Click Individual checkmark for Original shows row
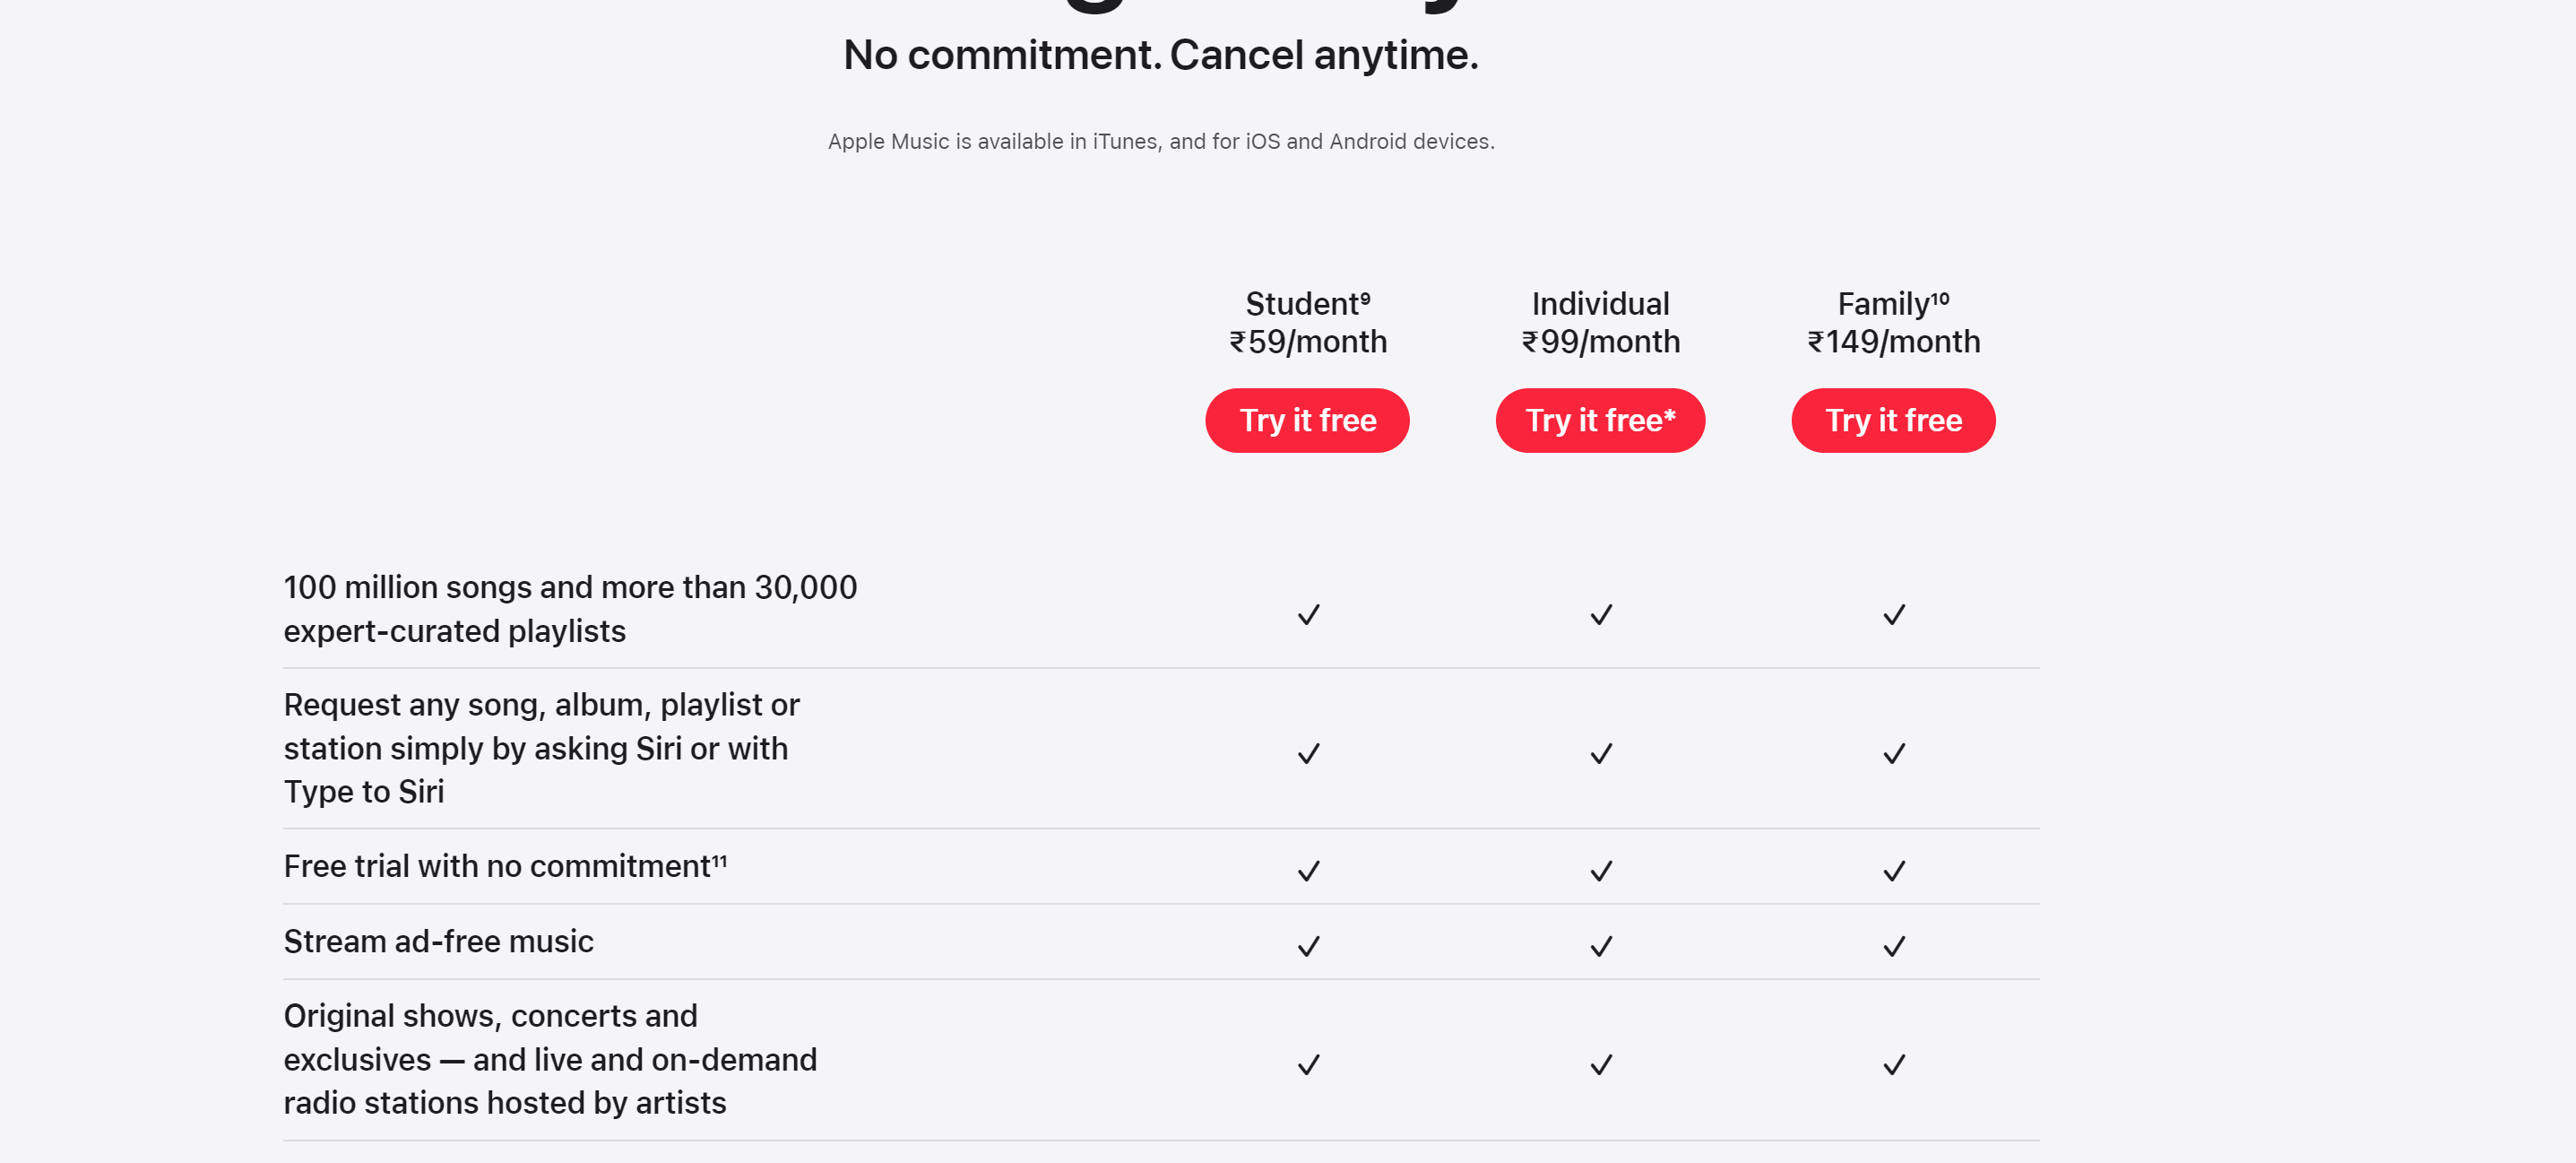2576x1163 pixels. coord(1601,1065)
